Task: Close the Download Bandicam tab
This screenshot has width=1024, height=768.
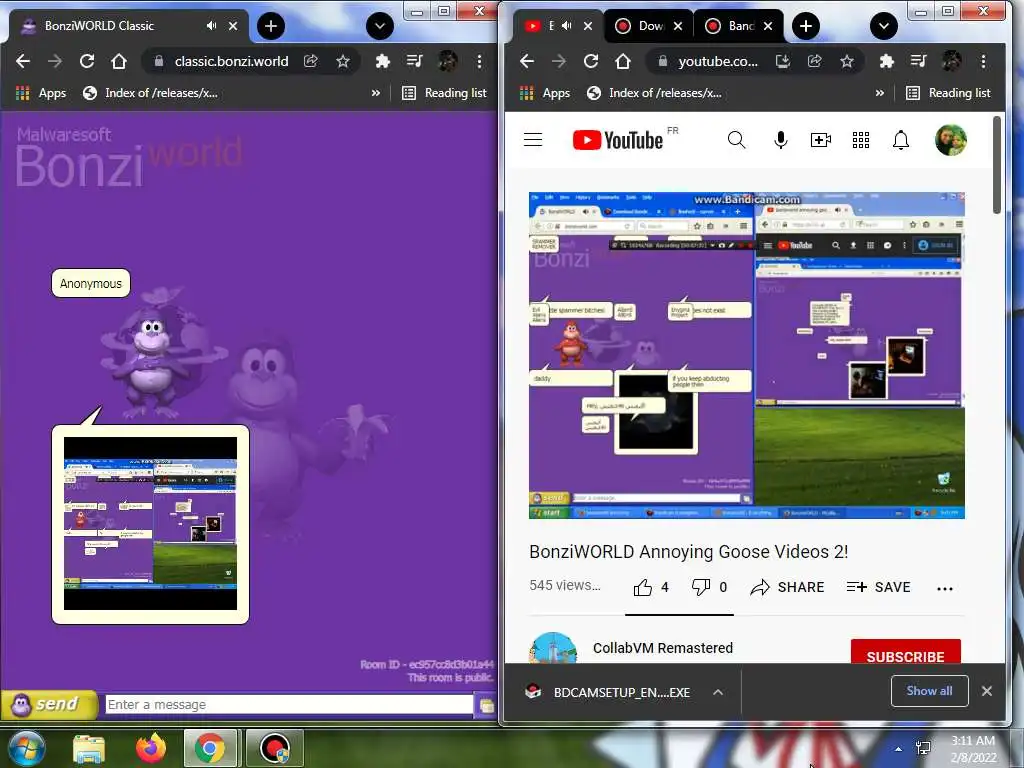Action: [x=678, y=26]
